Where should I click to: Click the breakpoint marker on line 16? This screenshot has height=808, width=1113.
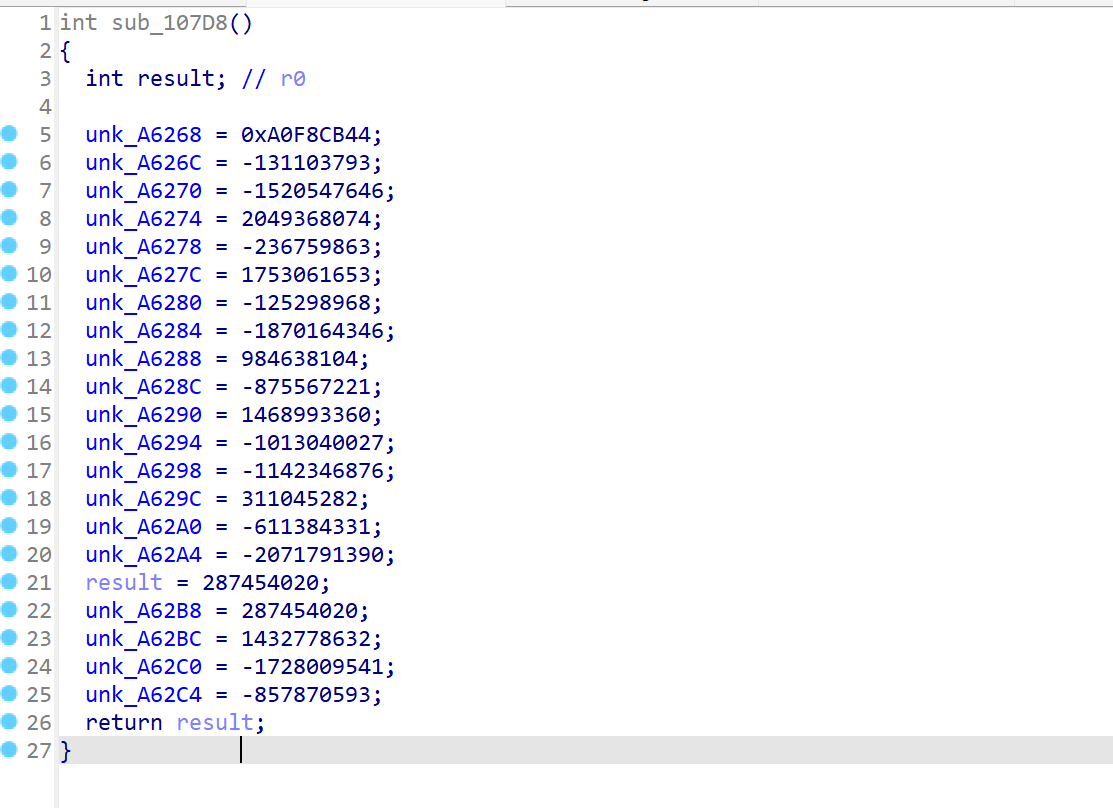[x=9, y=442]
